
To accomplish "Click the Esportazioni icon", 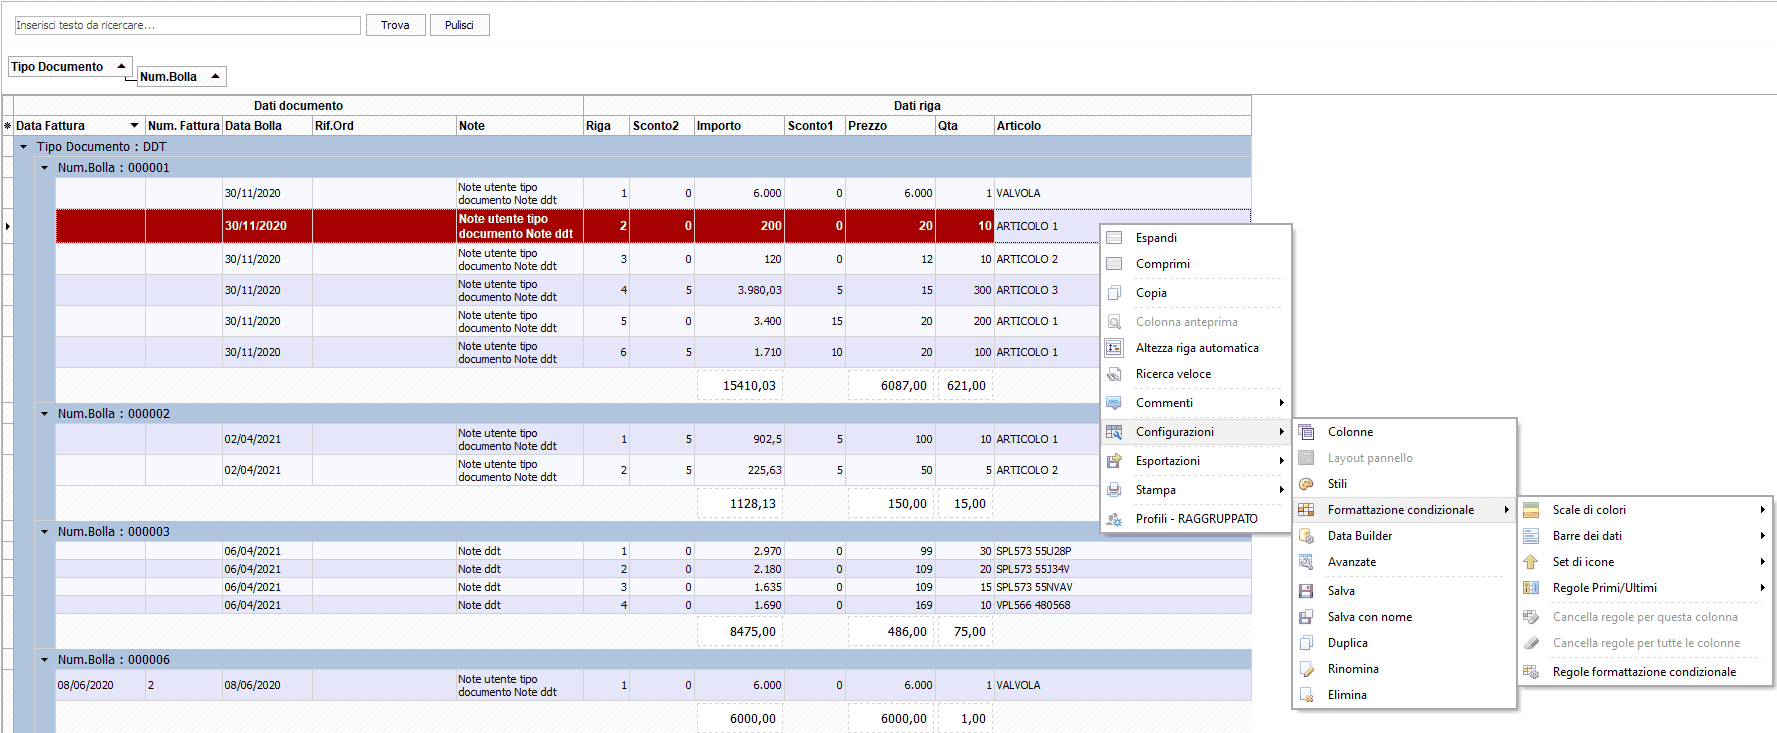I will point(1114,461).
